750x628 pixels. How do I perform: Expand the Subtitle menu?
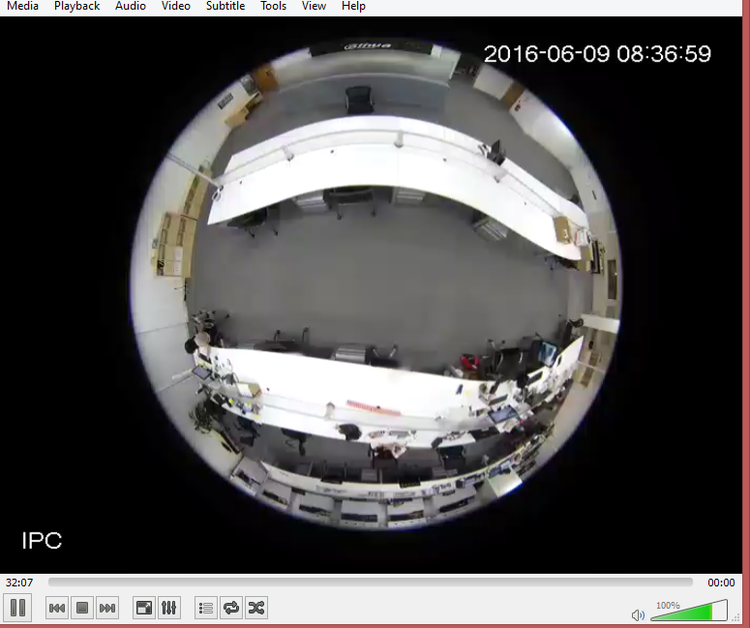click(225, 6)
